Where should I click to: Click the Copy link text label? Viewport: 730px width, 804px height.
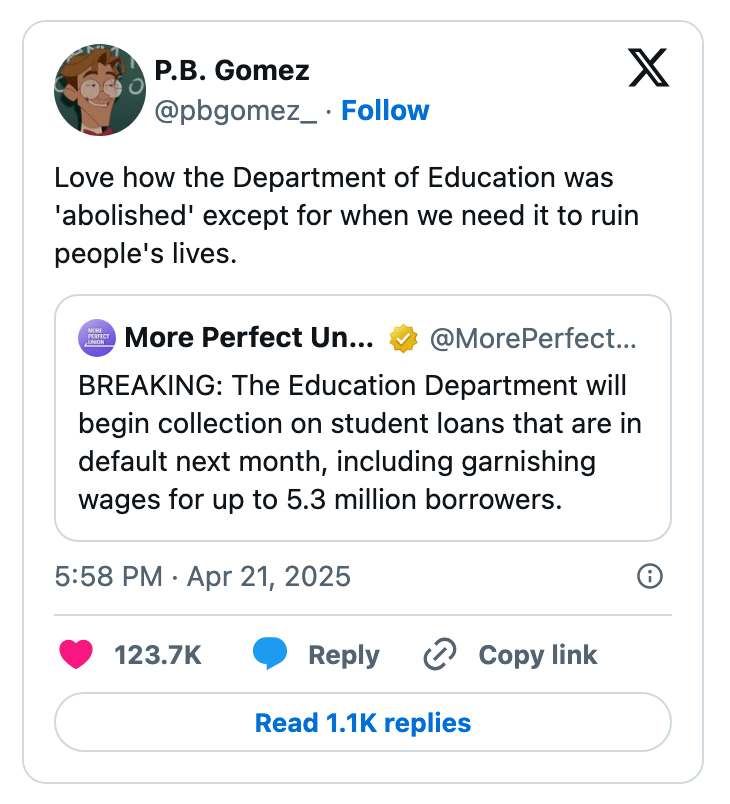click(x=537, y=655)
